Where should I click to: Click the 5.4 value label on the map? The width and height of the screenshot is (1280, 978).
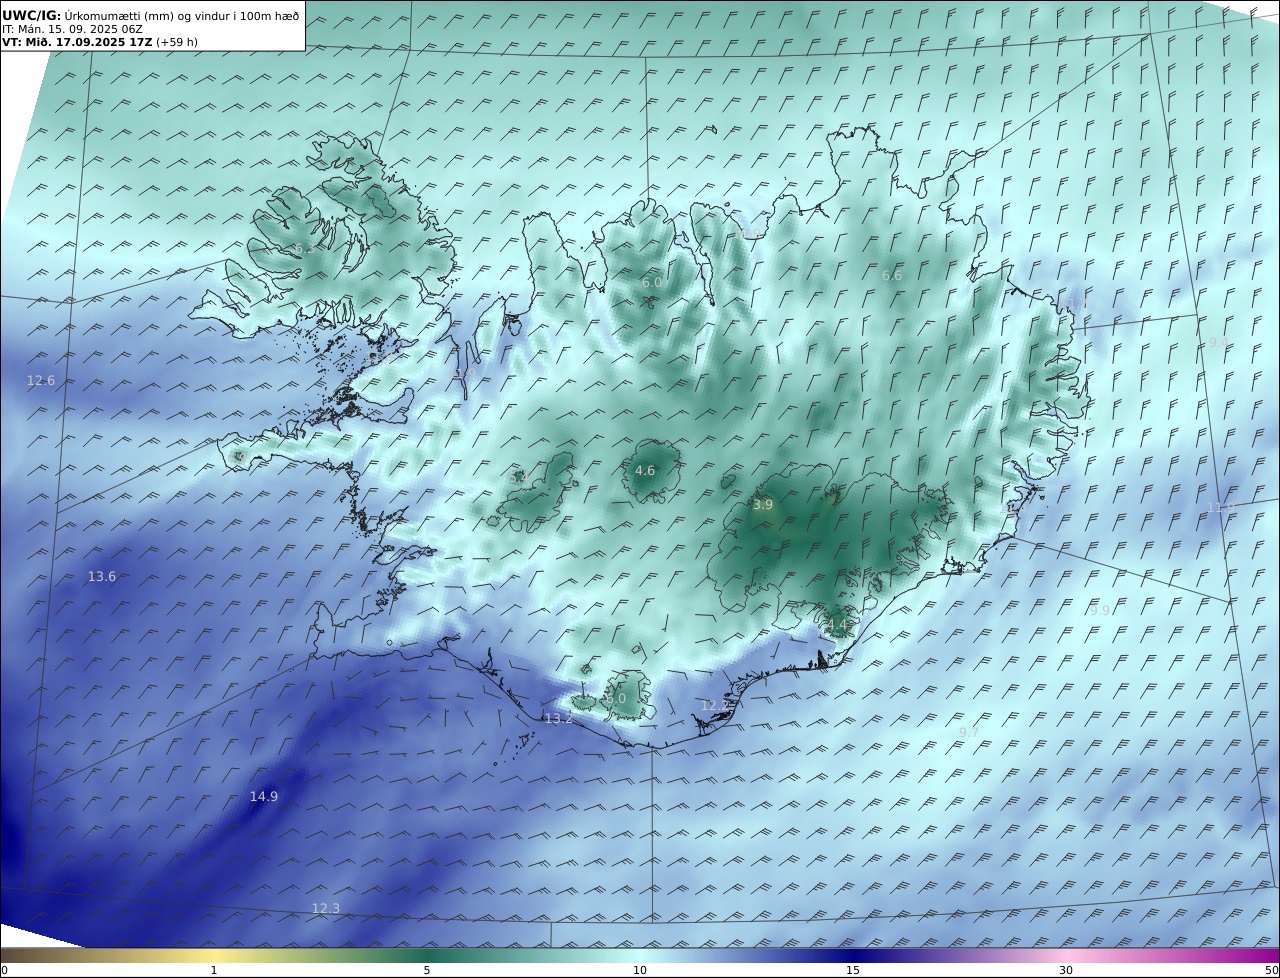518,479
